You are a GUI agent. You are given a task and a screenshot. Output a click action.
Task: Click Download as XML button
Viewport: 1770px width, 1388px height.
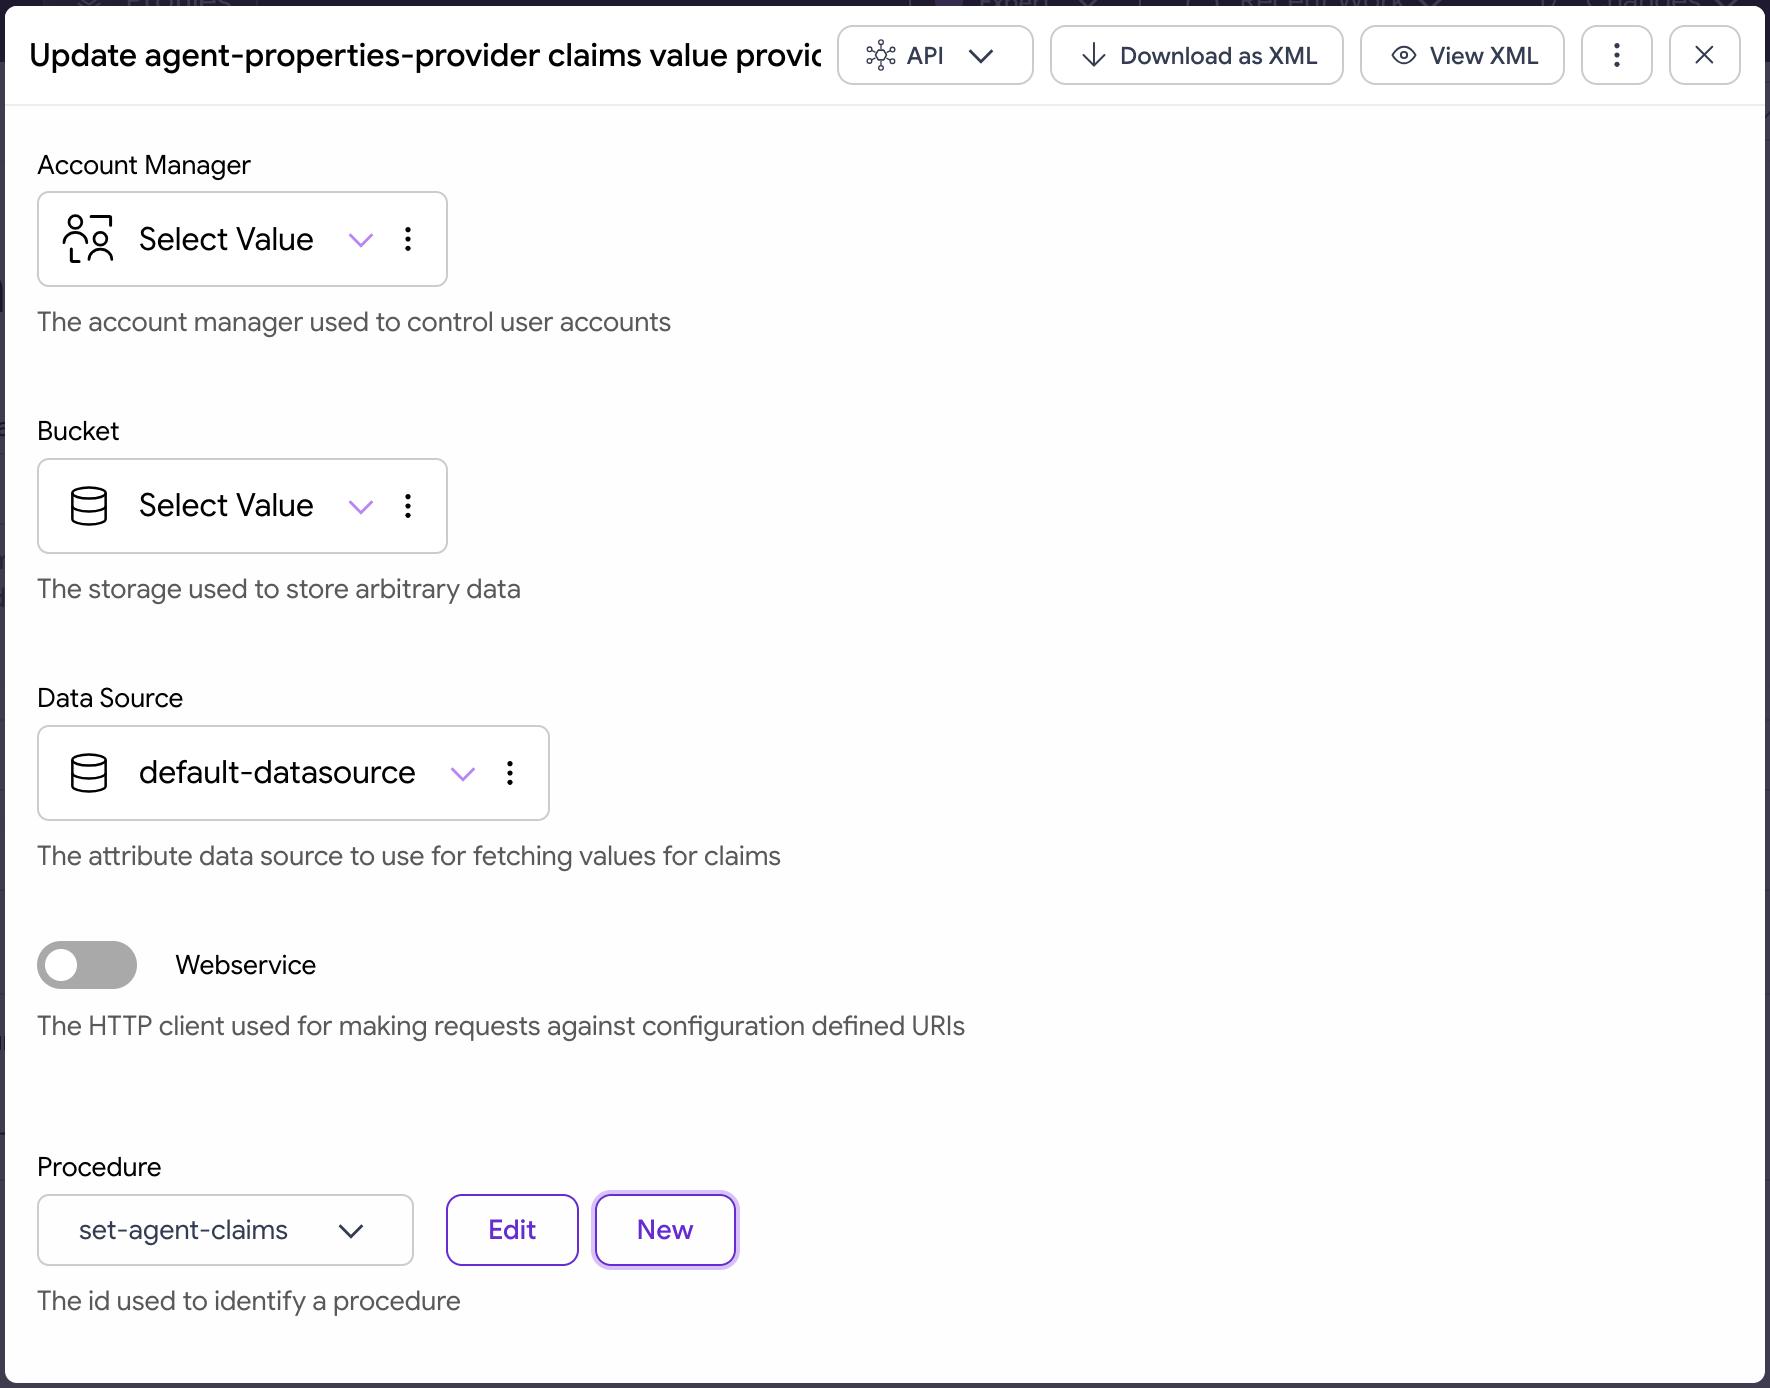1197,55
